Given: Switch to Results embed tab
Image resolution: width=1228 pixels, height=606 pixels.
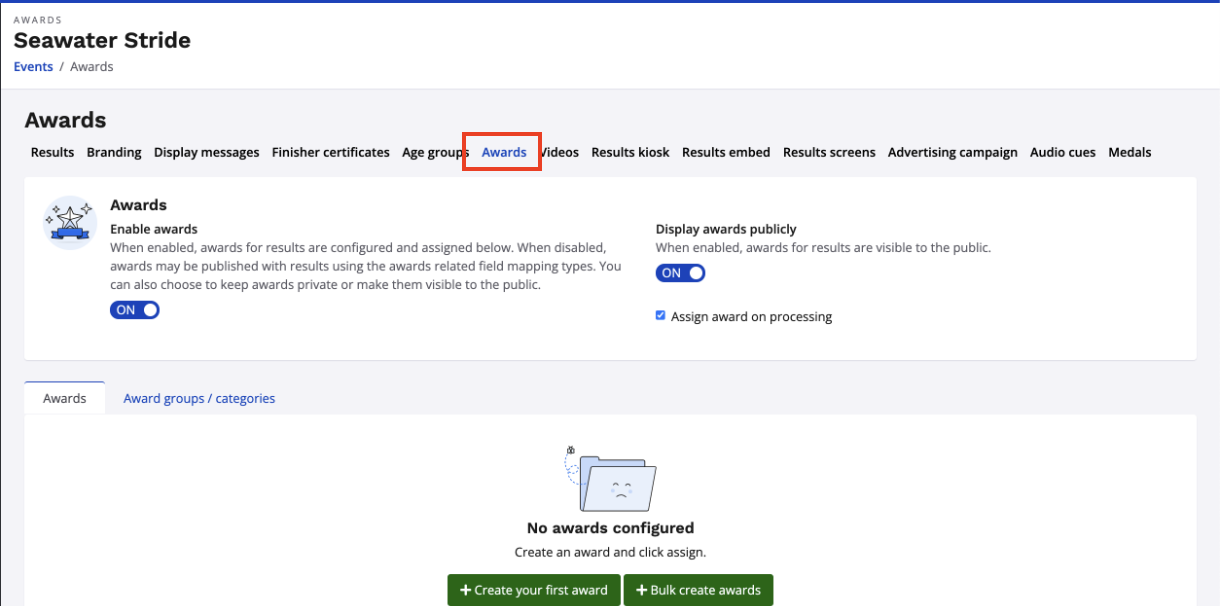Looking at the screenshot, I should 726,153.
